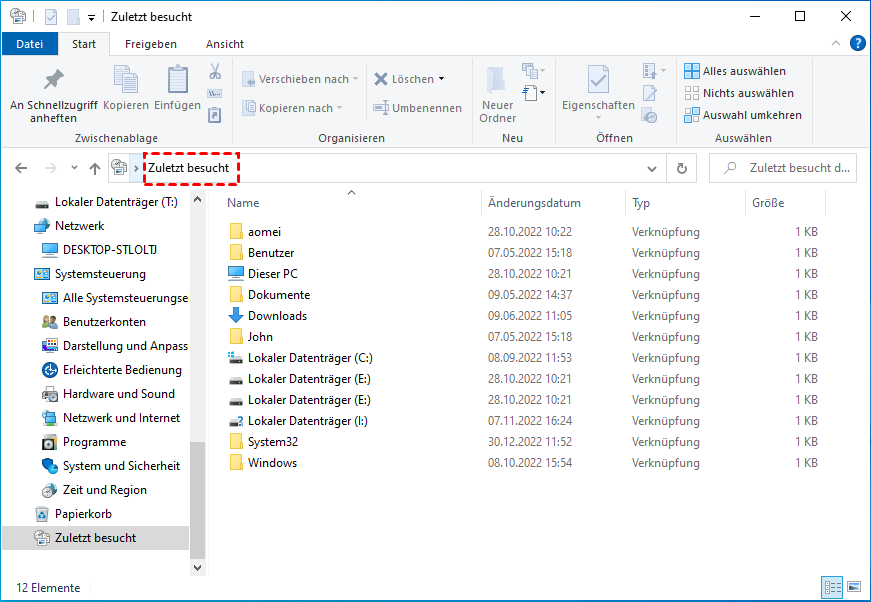This screenshot has height=602, width=871.
Task: Go up one level with up arrow
Action: 95,168
